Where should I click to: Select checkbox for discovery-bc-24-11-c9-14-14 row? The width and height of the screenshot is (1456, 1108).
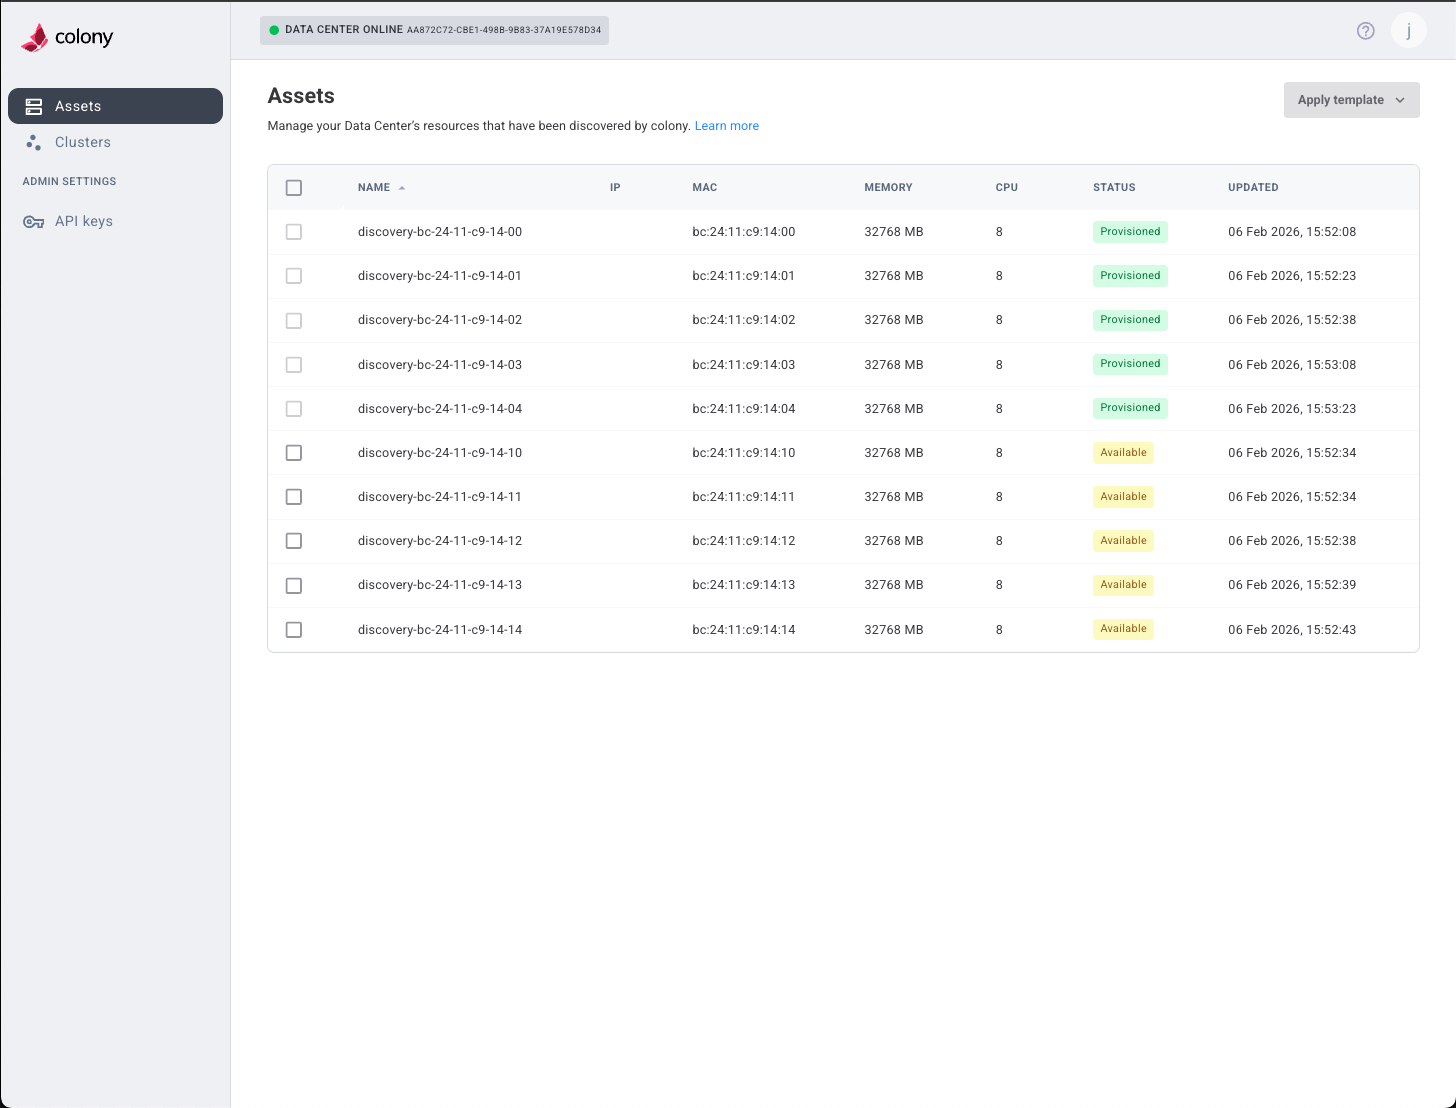pyautogui.click(x=294, y=630)
